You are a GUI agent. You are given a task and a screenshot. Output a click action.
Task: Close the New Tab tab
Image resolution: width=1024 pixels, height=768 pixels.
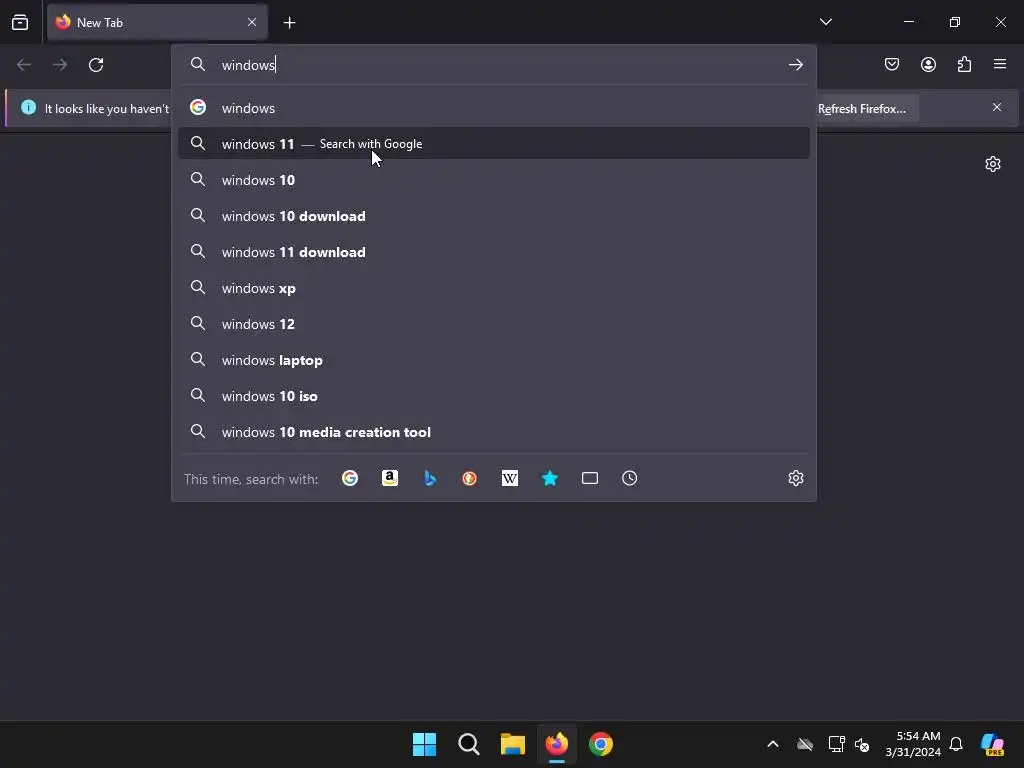tap(251, 22)
